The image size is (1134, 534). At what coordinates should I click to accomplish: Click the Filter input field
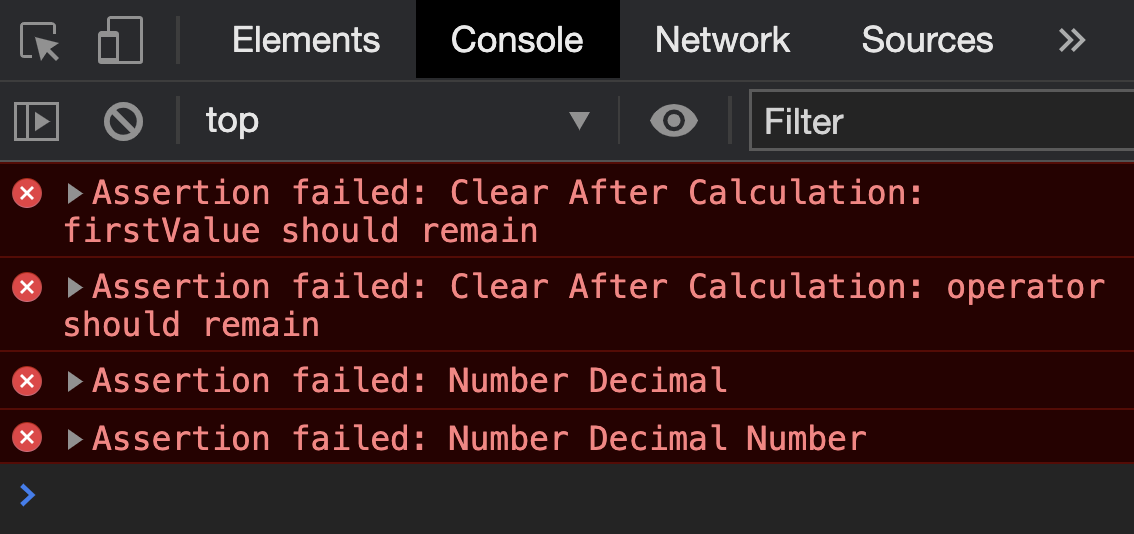coord(940,122)
